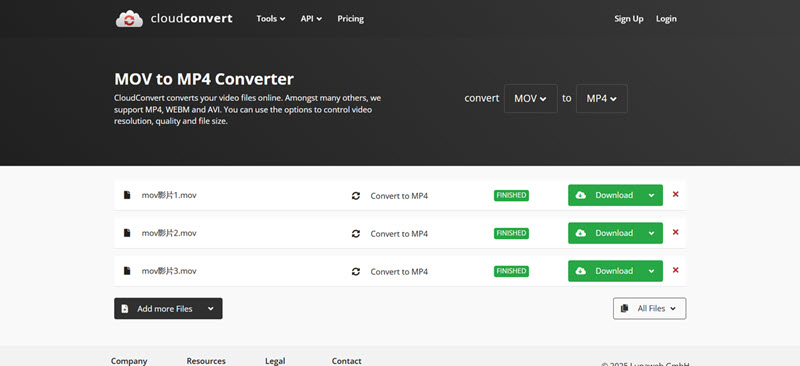The image size is (800, 366).
Task: Click the Contact footer heading
Action: click(346, 361)
